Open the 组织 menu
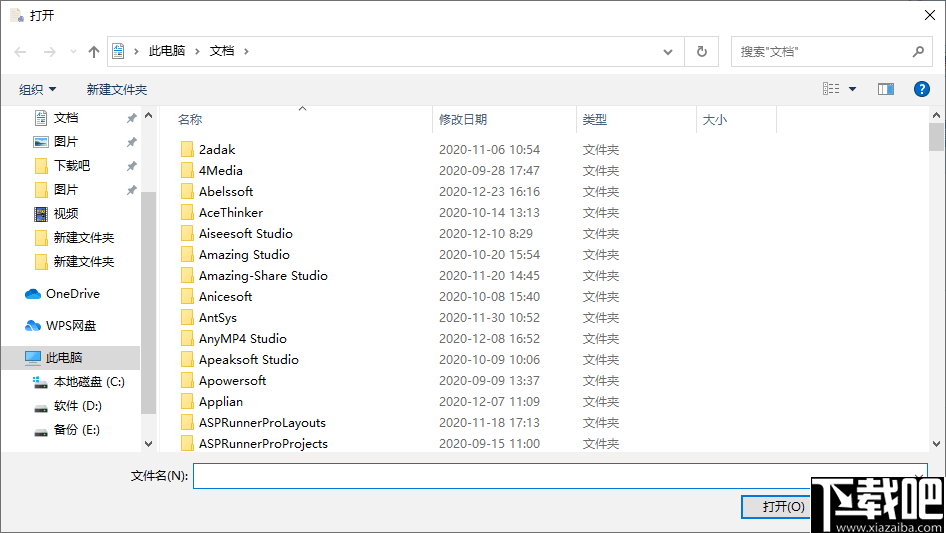The image size is (946, 533). pos(37,89)
